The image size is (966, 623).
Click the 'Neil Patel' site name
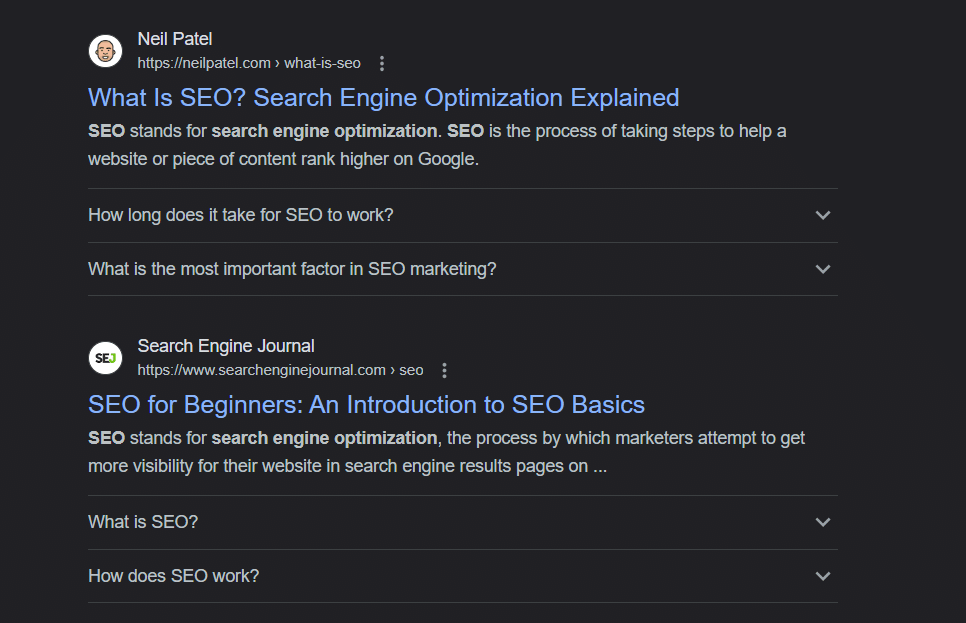tap(175, 38)
